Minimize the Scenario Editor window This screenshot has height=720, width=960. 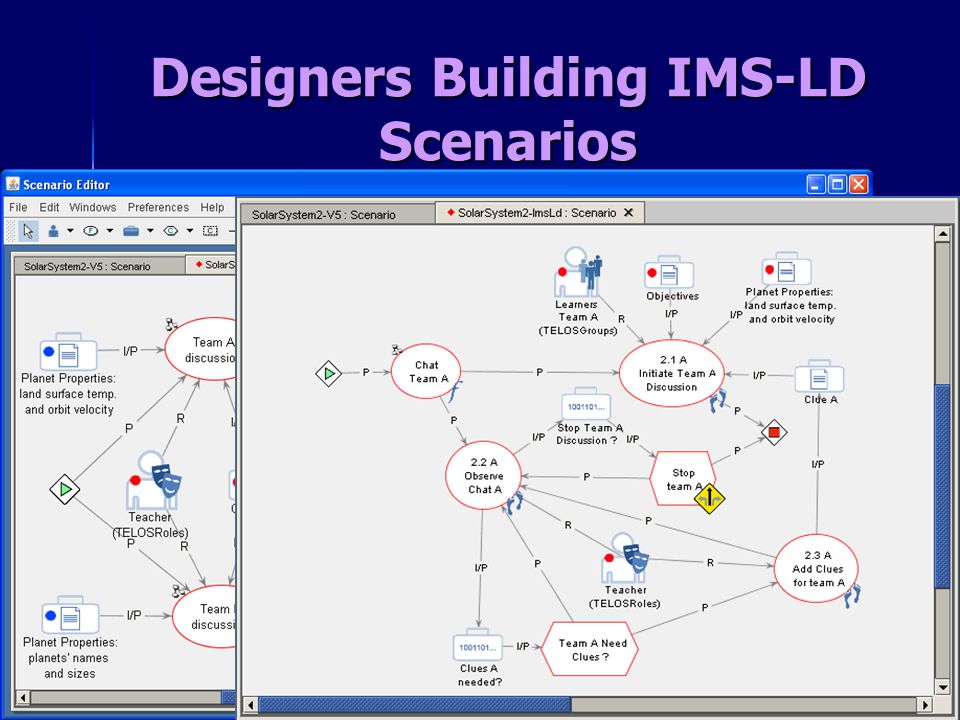point(816,184)
